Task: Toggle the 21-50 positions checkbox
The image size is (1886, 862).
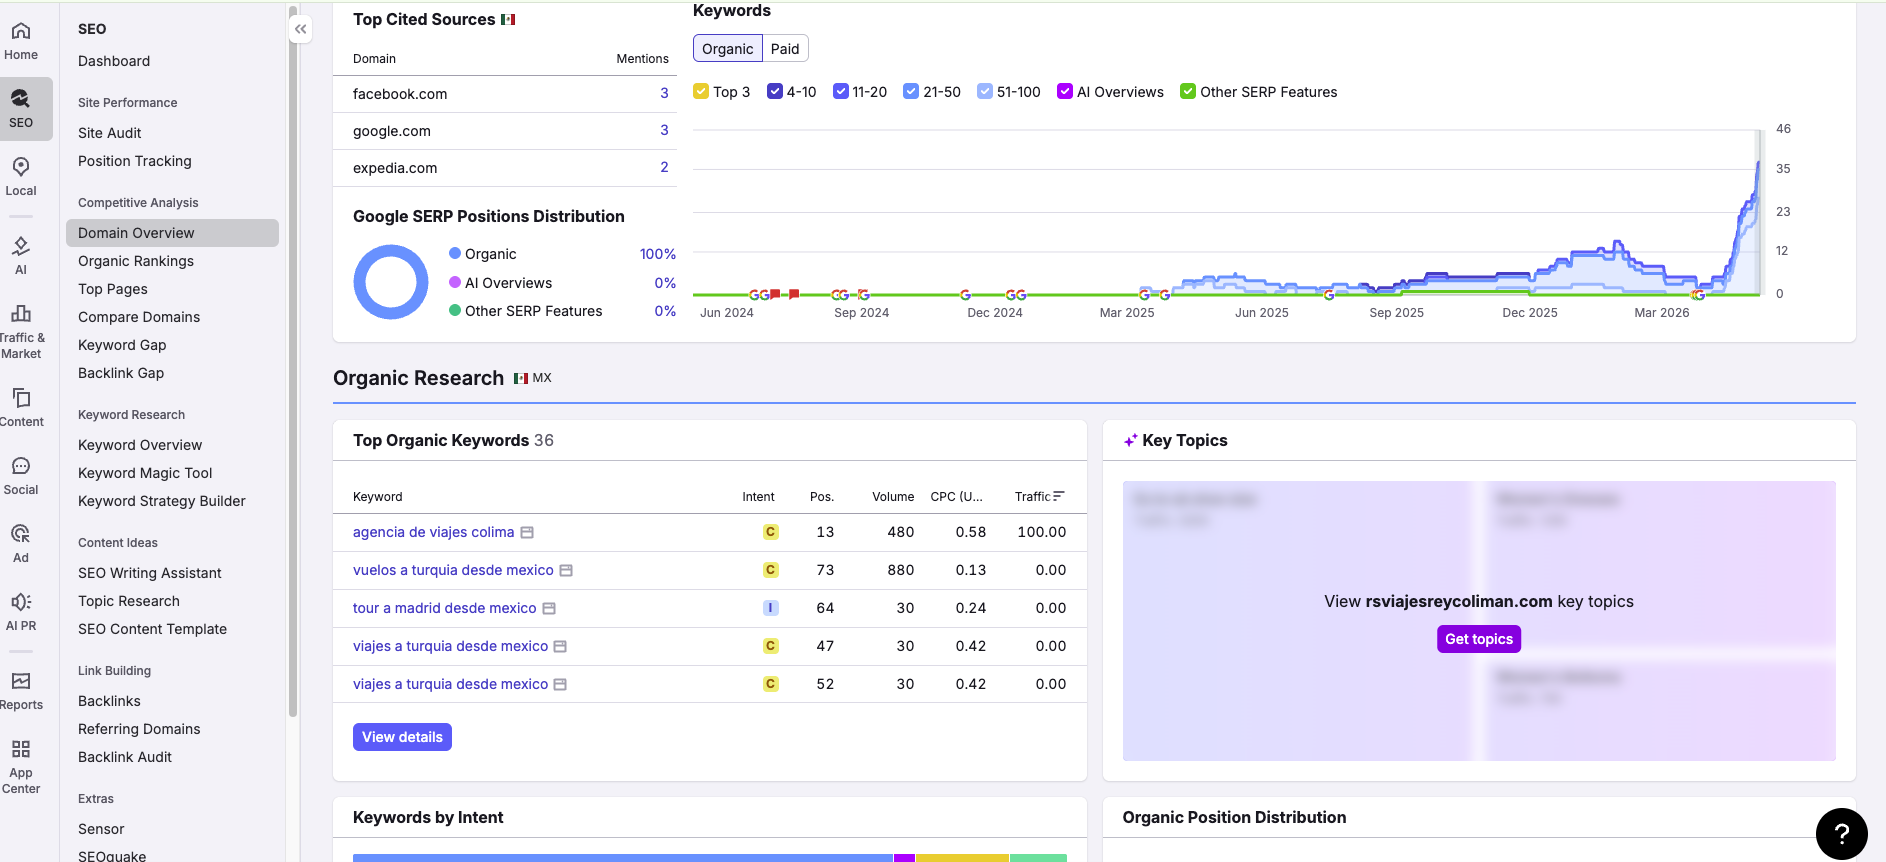Action: (911, 91)
